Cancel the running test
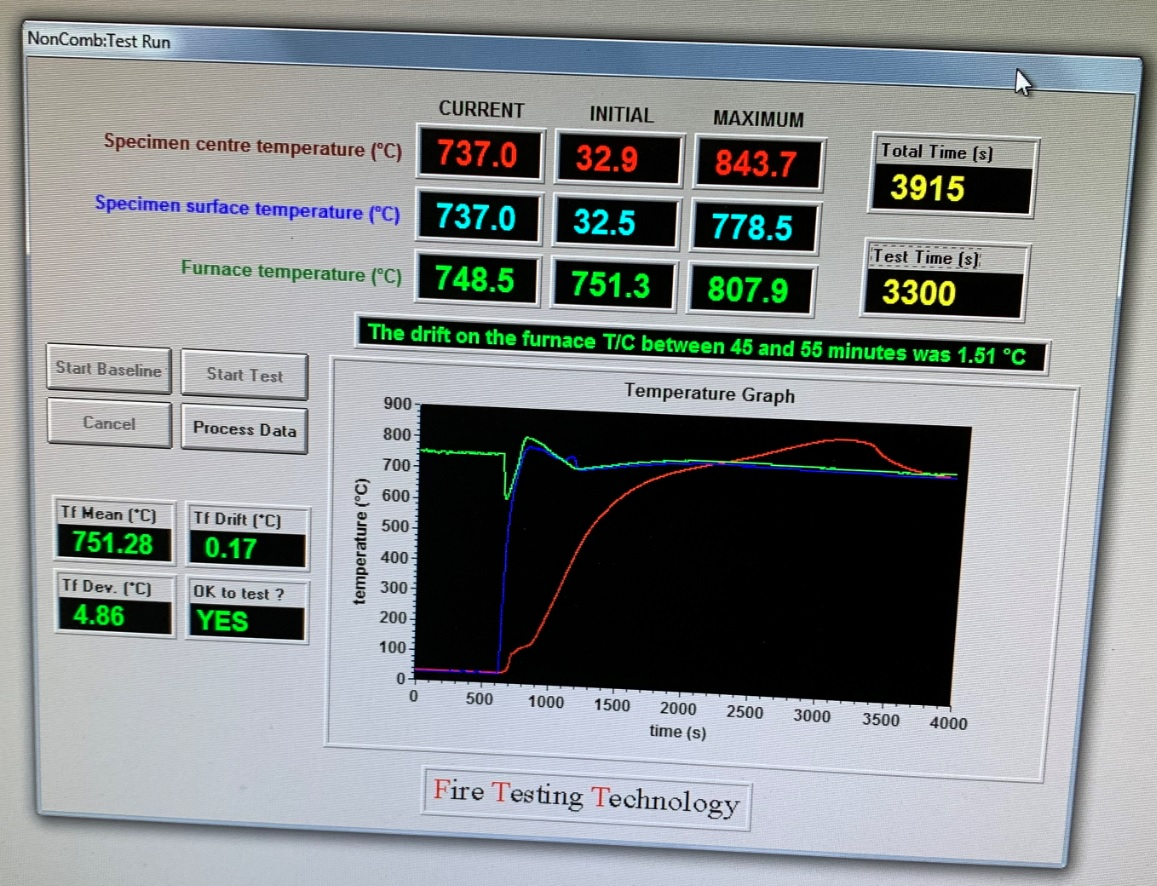 [x=108, y=423]
